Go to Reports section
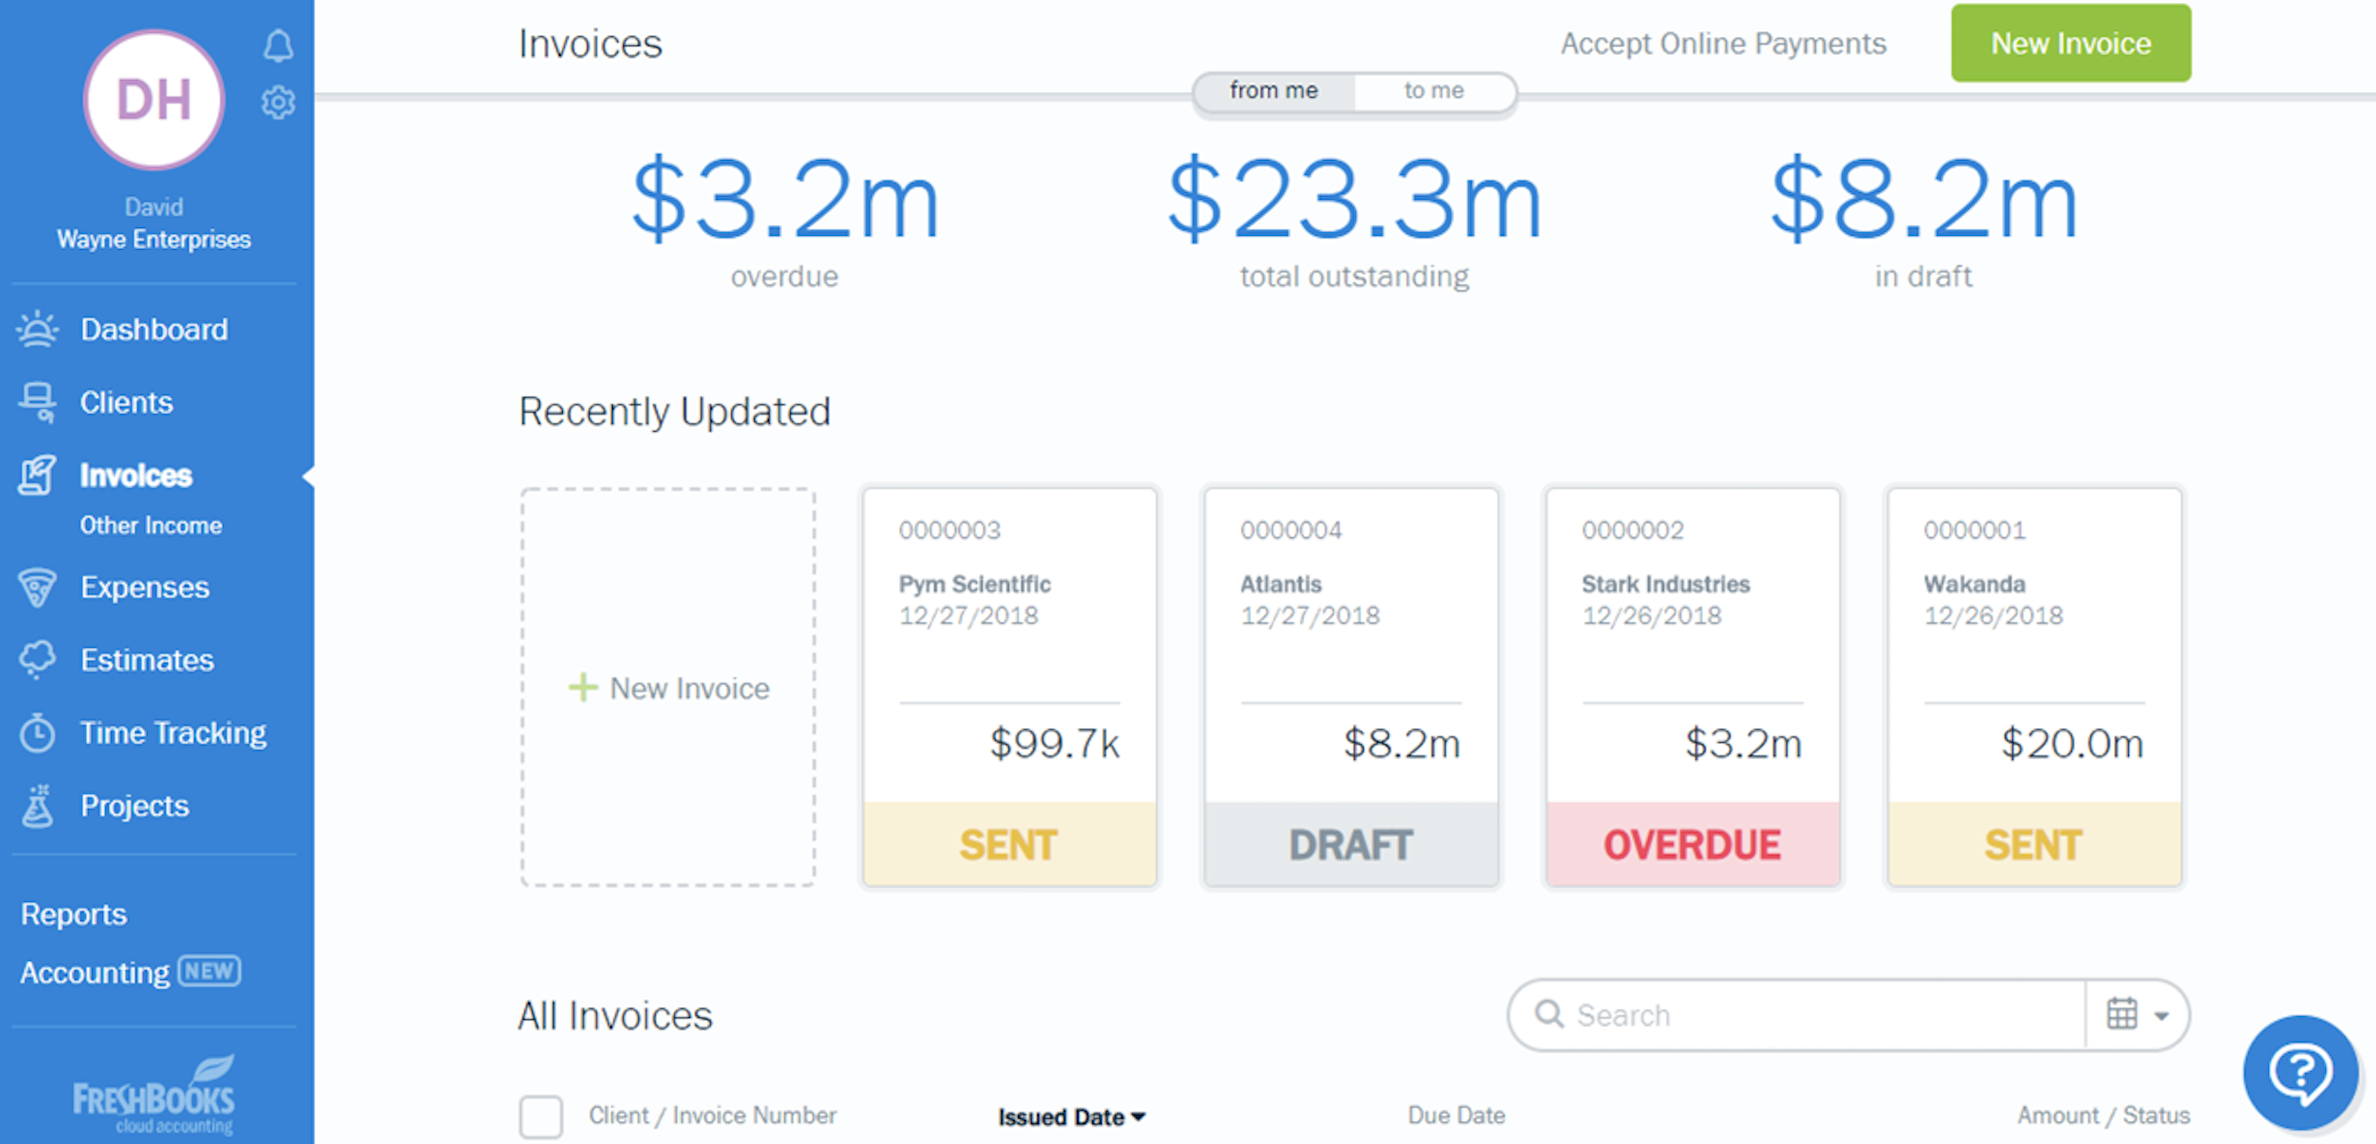 [74, 914]
